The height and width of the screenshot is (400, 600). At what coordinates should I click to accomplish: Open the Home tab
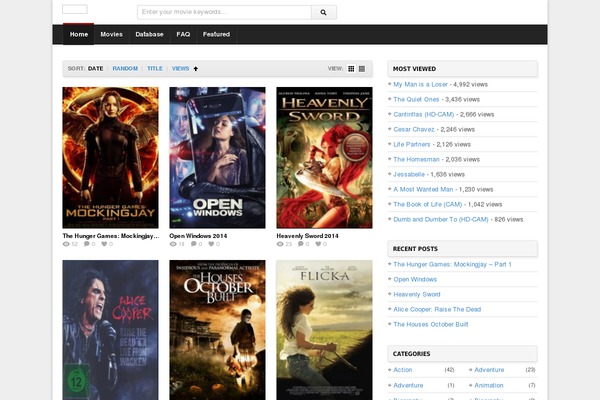click(79, 34)
